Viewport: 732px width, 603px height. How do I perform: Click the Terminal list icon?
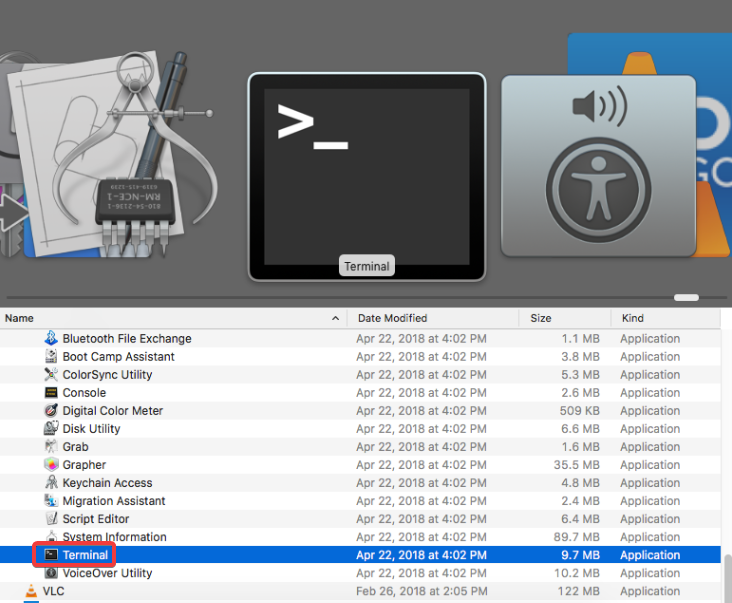tap(51, 554)
